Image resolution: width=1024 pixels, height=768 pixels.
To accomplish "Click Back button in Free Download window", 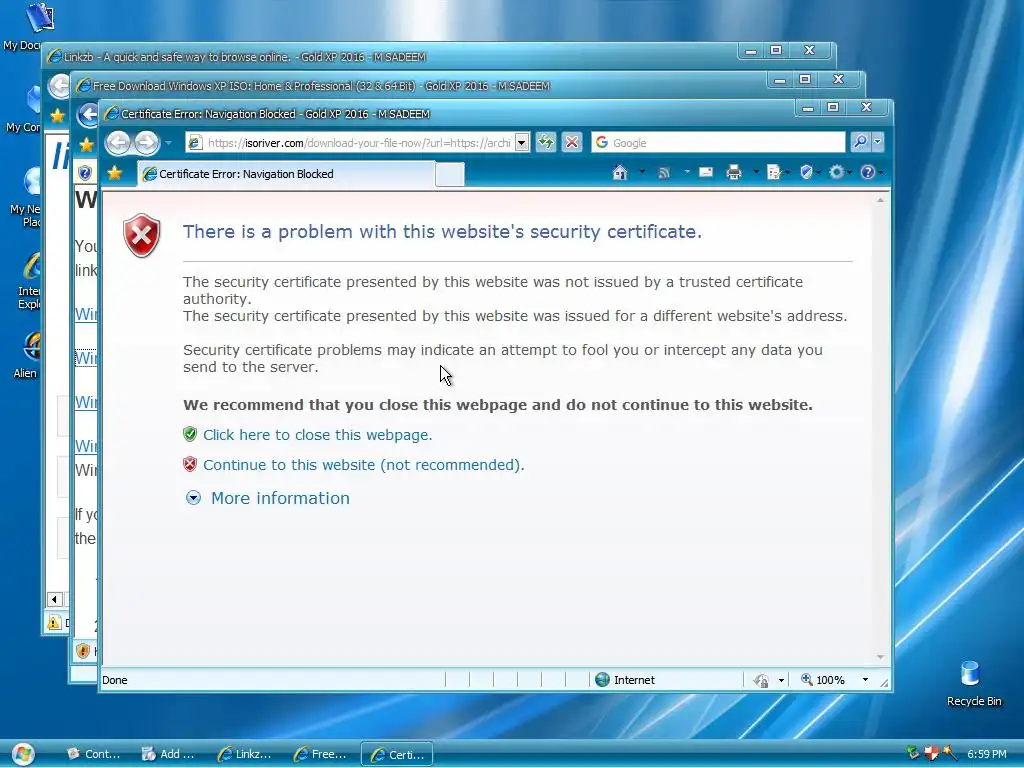I will click(88, 116).
